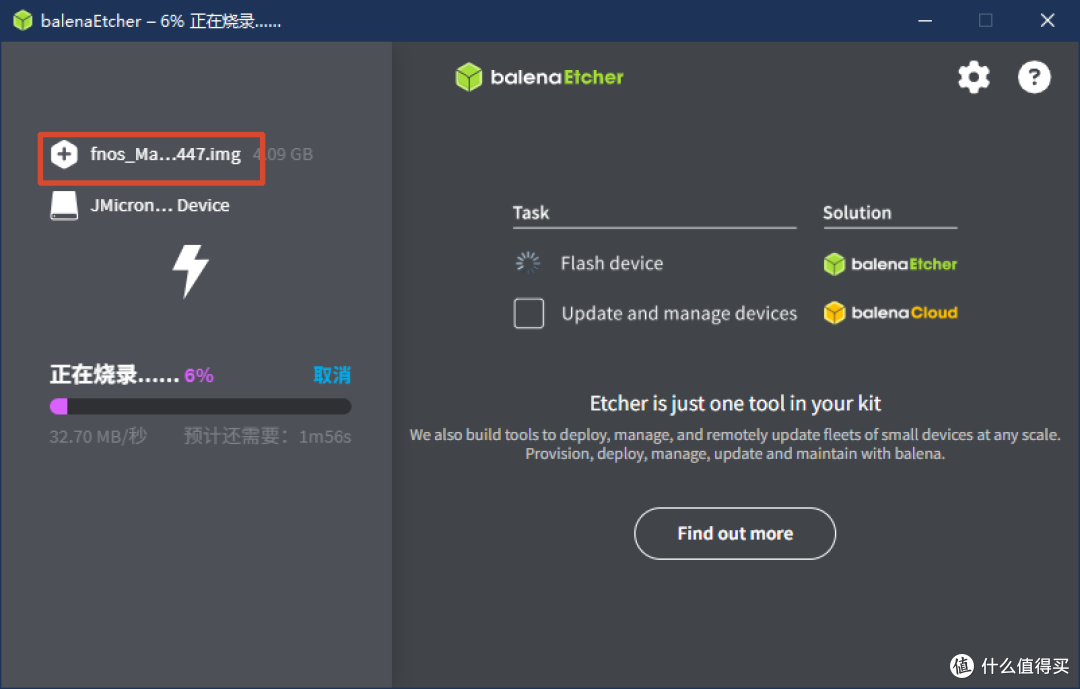This screenshot has width=1080, height=689.
Task: Click the Flash device task label
Action: [x=612, y=263]
